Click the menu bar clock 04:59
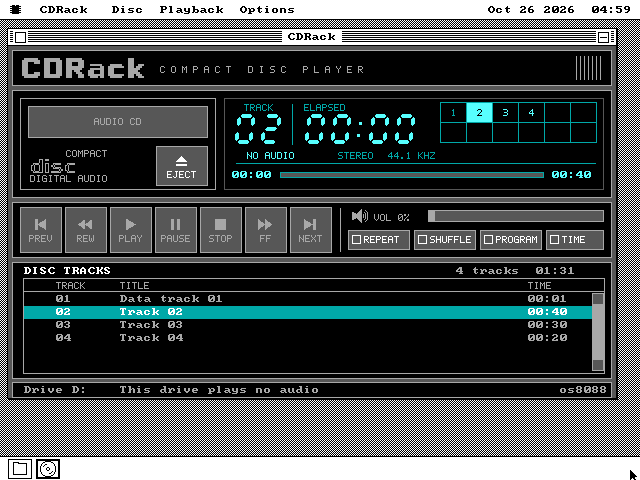This screenshot has height=480, width=640. 611,9
